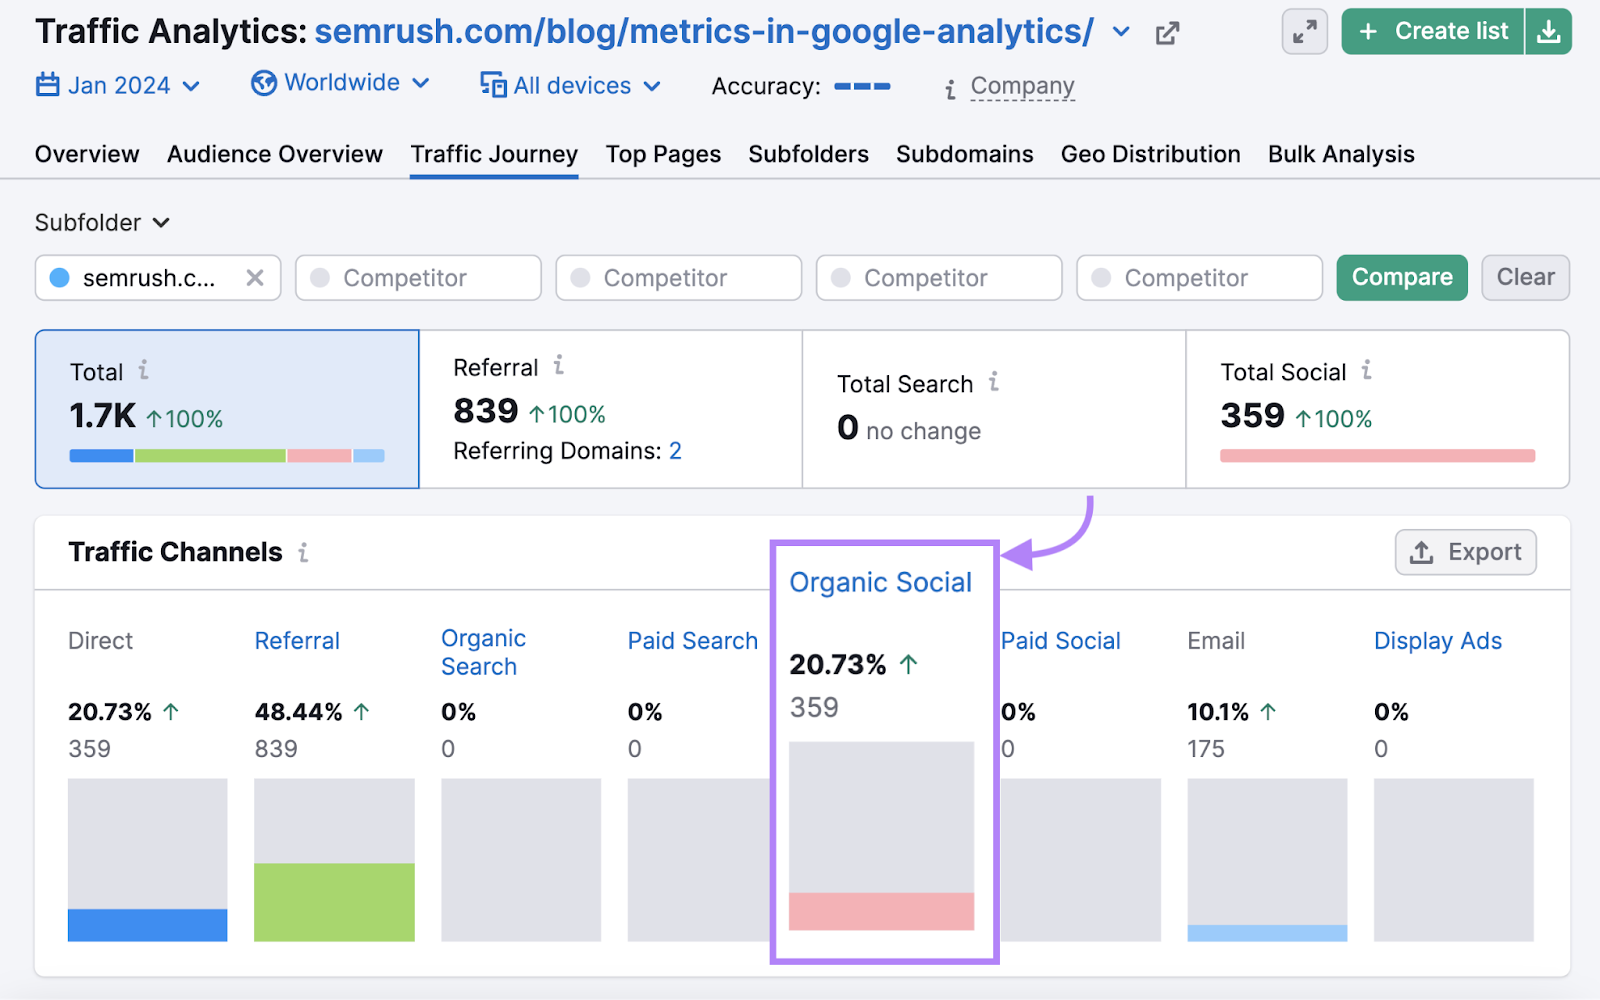Image resolution: width=1600 pixels, height=1000 pixels.
Task: Select the Total Social card
Action: 1377,409
